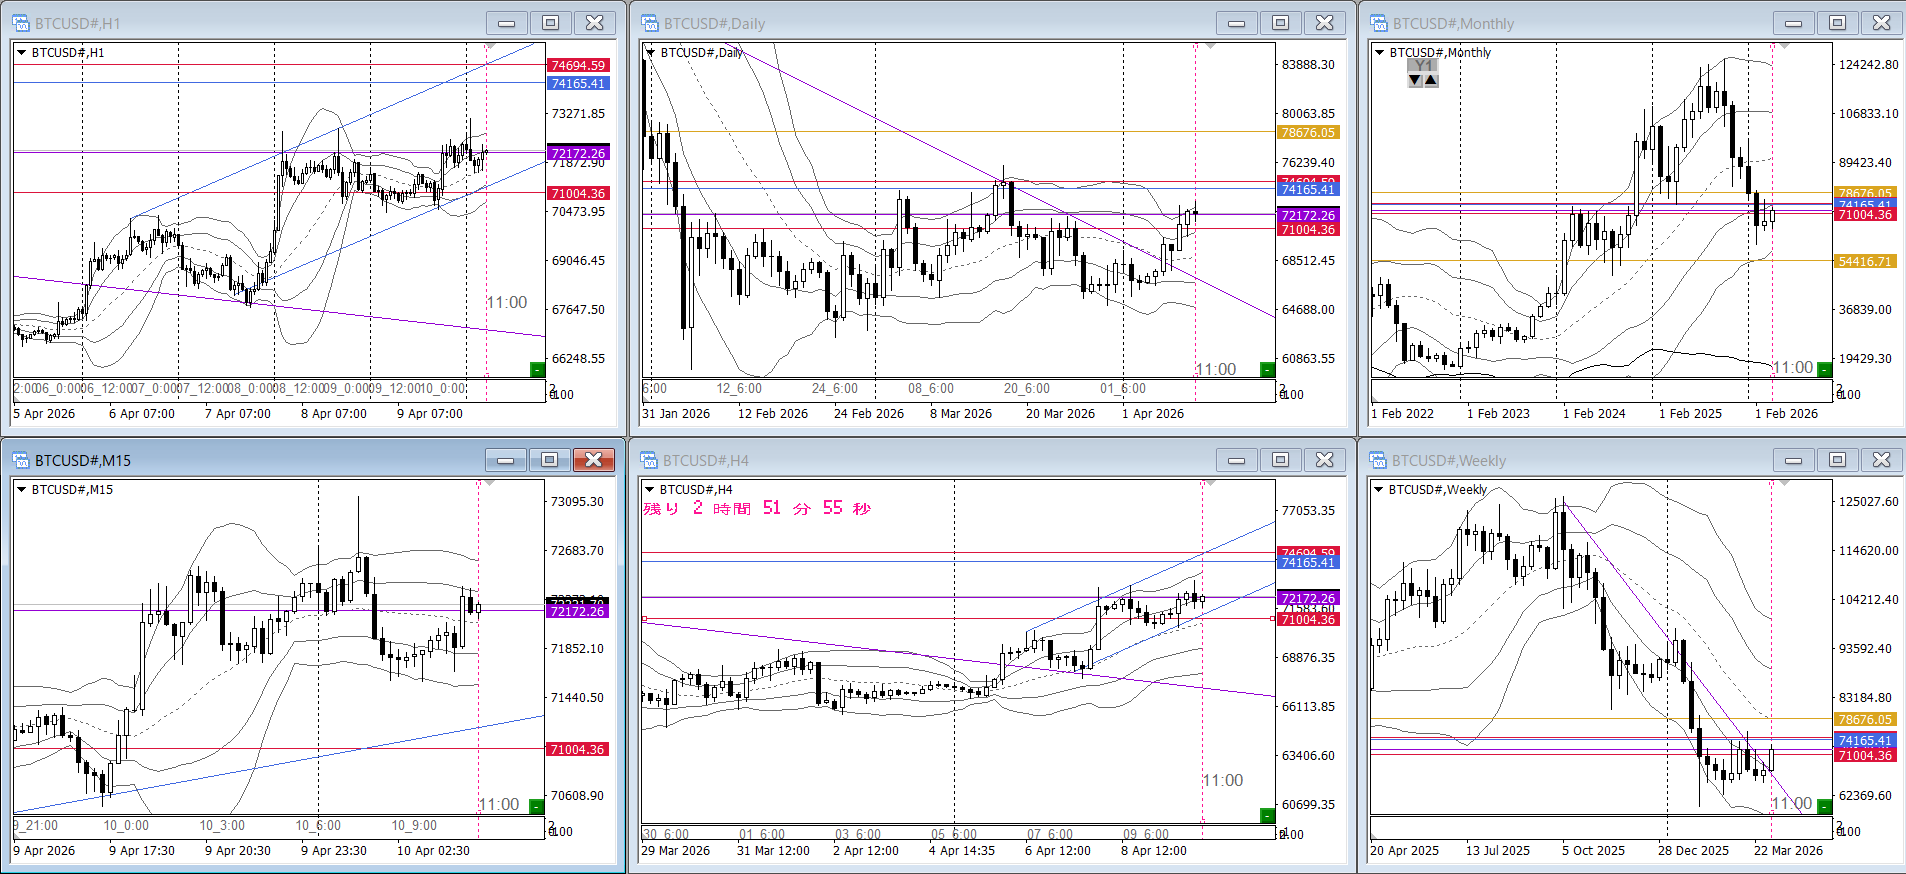
Task: Click the chart shift triangle atop Daily chart
Action: (1210, 46)
